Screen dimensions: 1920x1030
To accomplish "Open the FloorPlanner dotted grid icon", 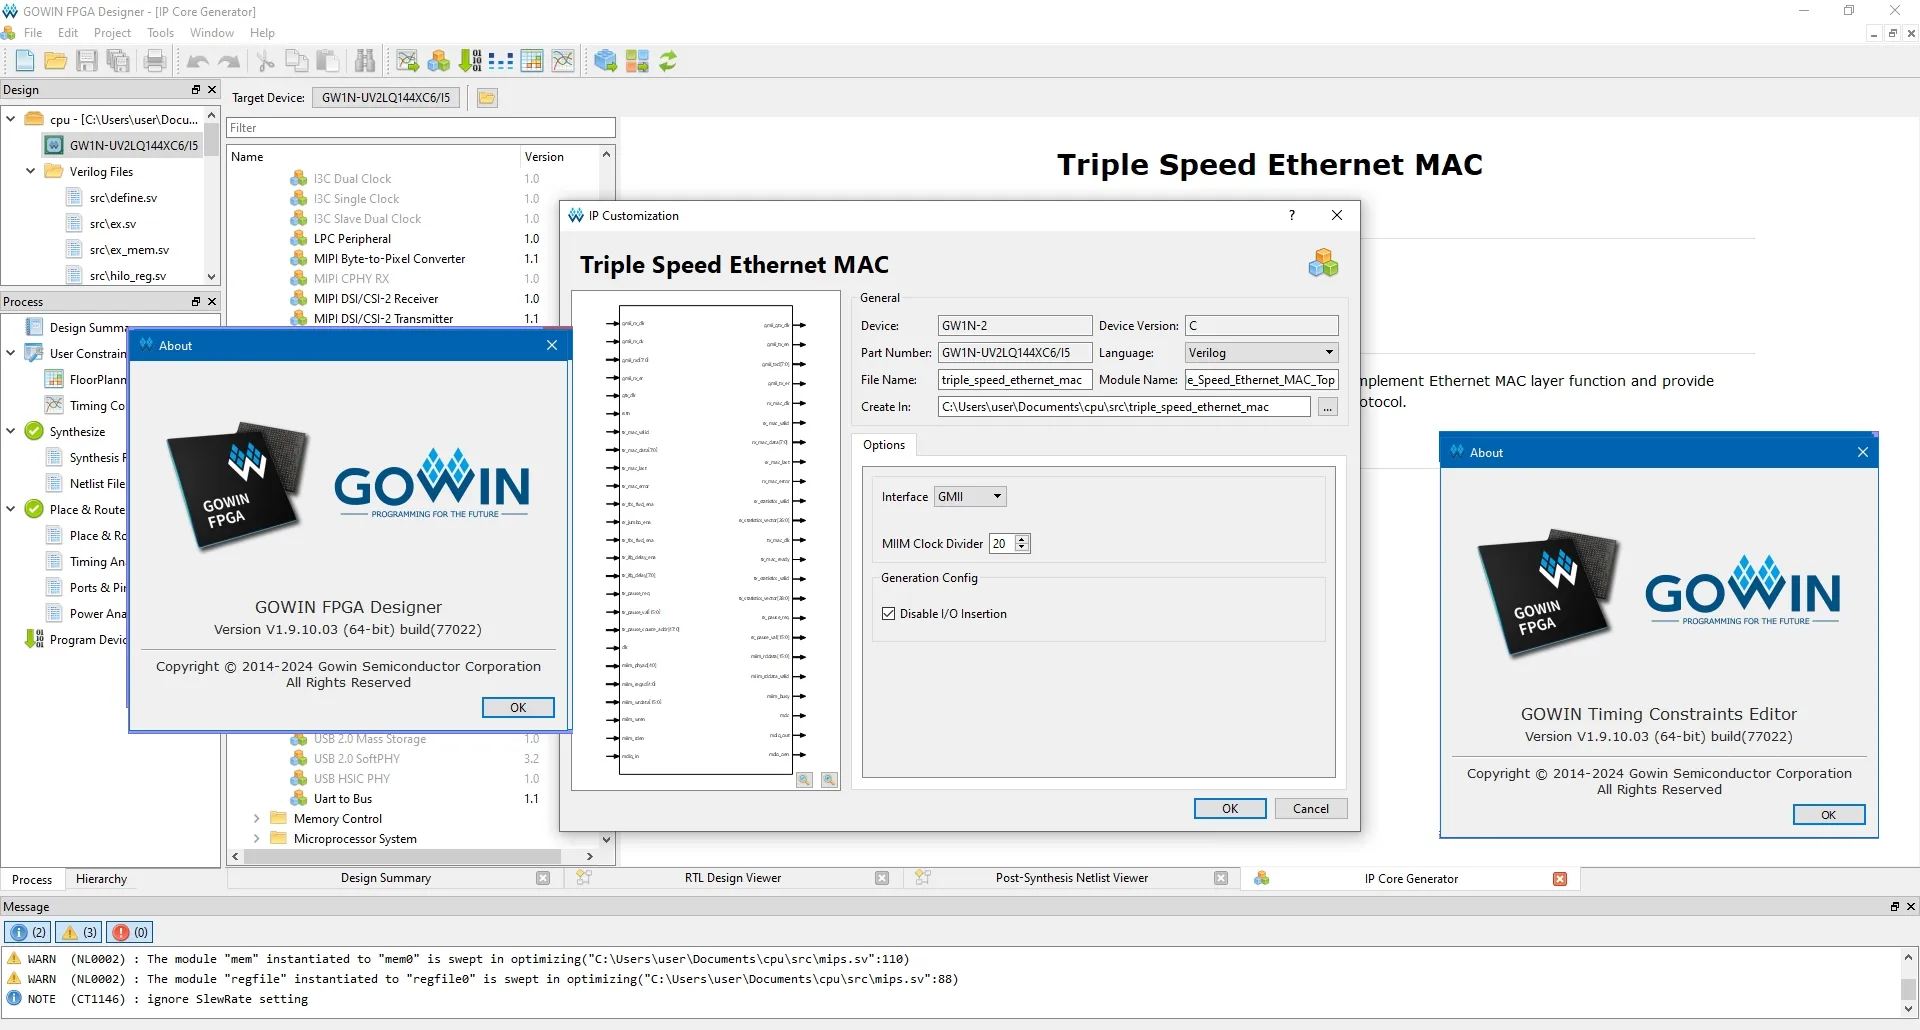I will click(501, 61).
